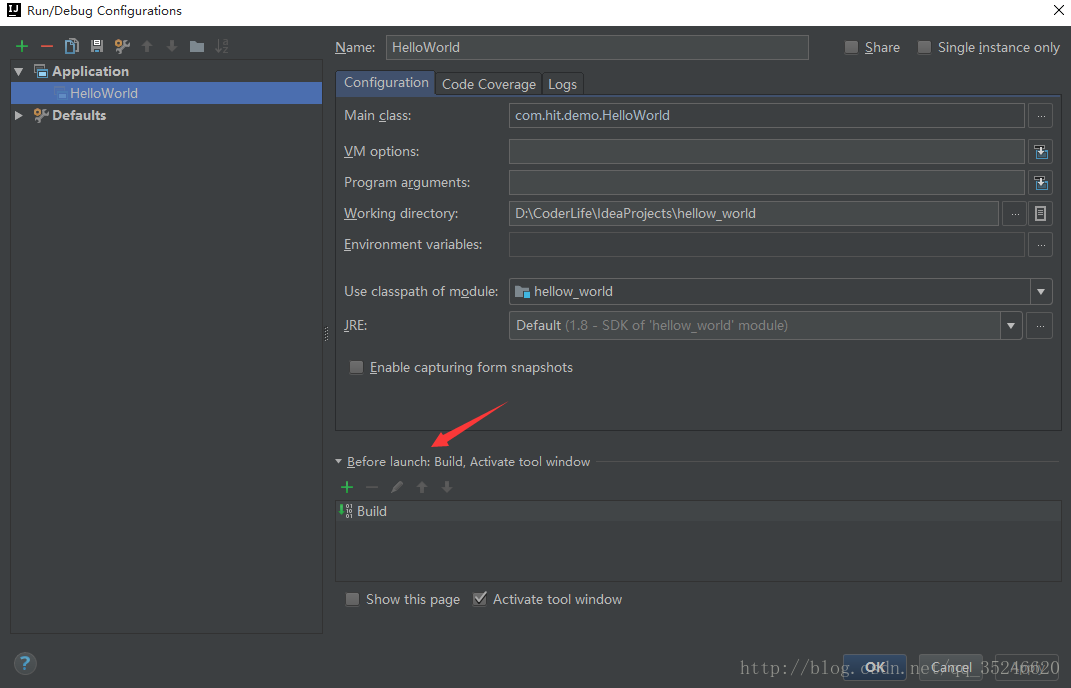The width and height of the screenshot is (1071, 688).
Task: Save configuration floppy disk icon
Action: 97,46
